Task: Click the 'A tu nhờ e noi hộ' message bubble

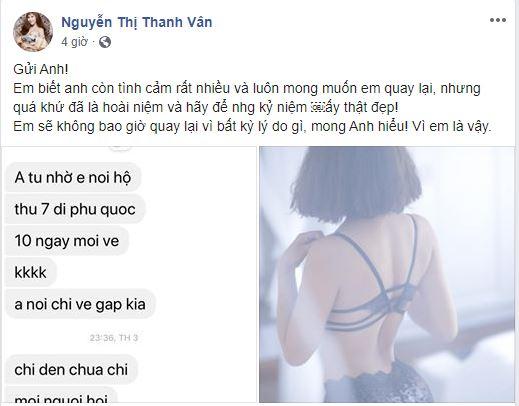Action: pyautogui.click(x=73, y=177)
